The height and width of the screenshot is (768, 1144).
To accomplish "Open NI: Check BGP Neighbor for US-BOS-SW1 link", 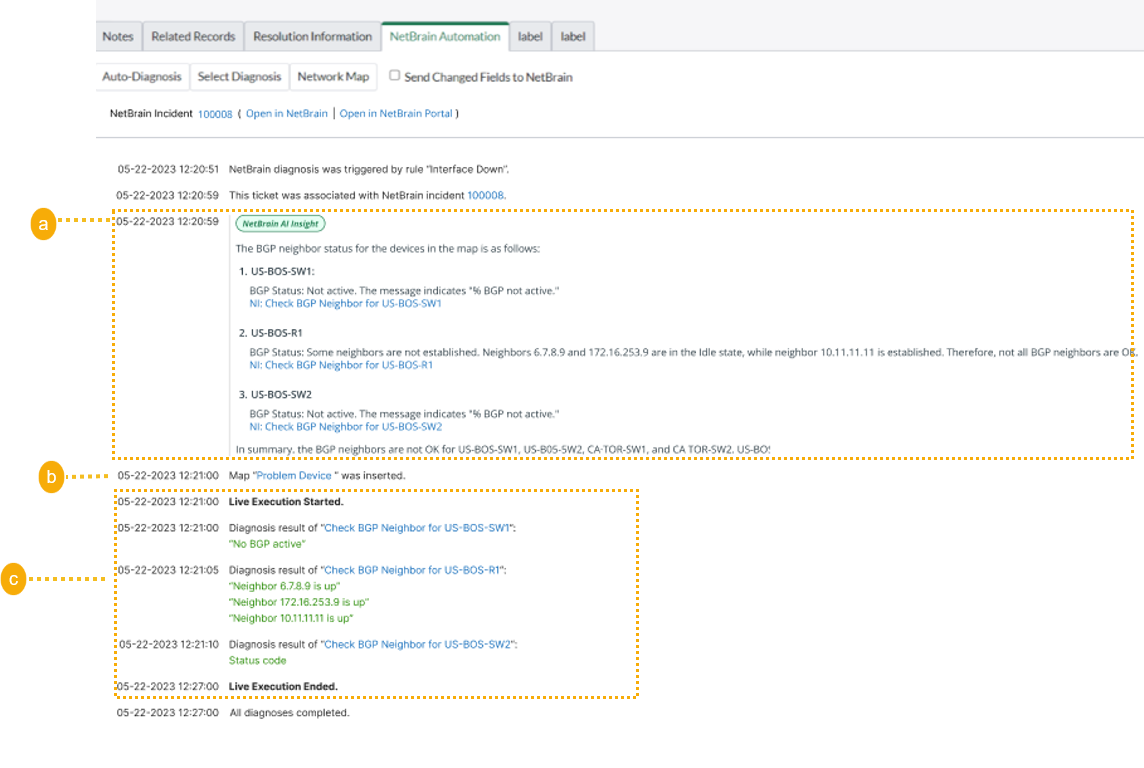I will coord(345,303).
